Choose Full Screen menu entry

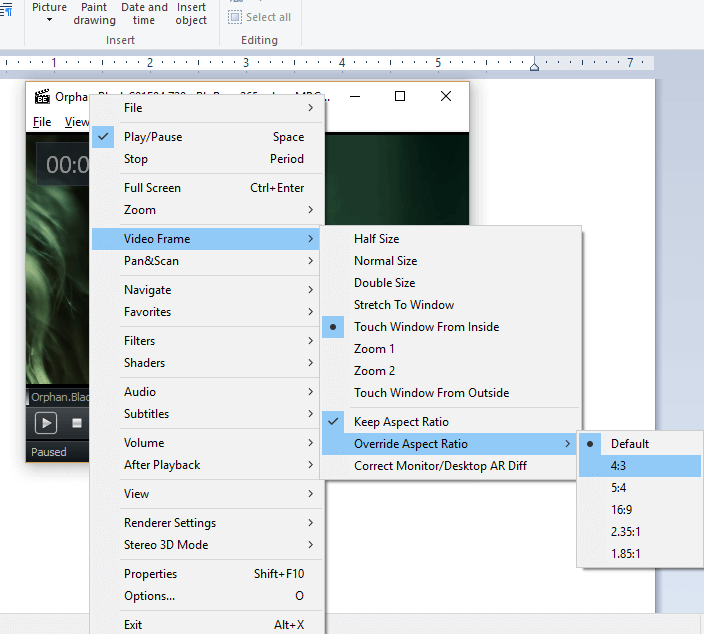(207, 188)
